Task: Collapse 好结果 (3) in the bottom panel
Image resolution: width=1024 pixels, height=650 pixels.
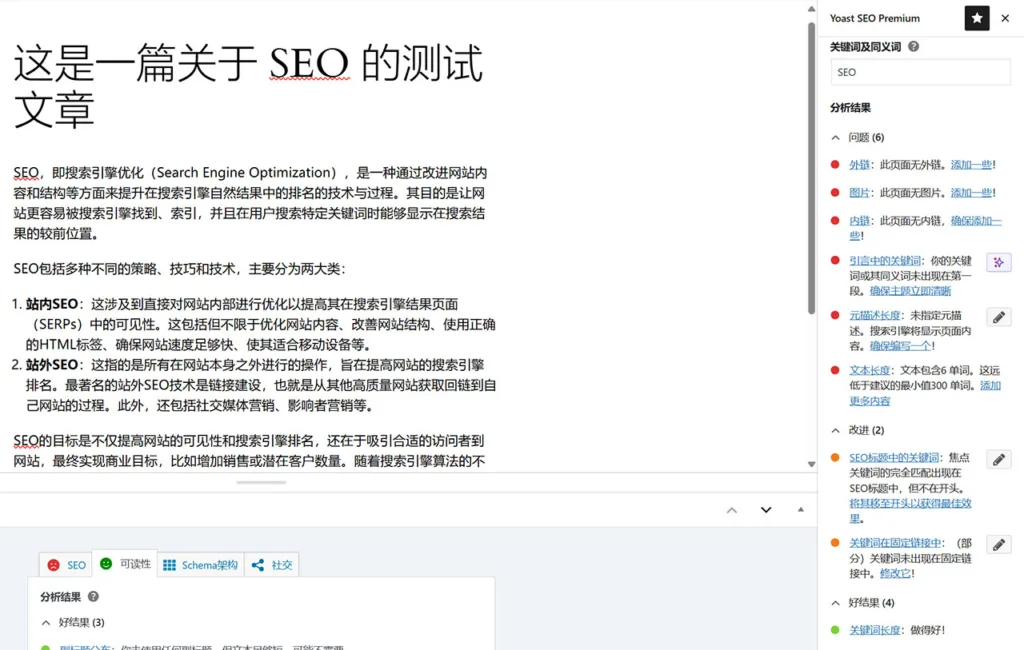Action: pyautogui.click(x=45, y=622)
